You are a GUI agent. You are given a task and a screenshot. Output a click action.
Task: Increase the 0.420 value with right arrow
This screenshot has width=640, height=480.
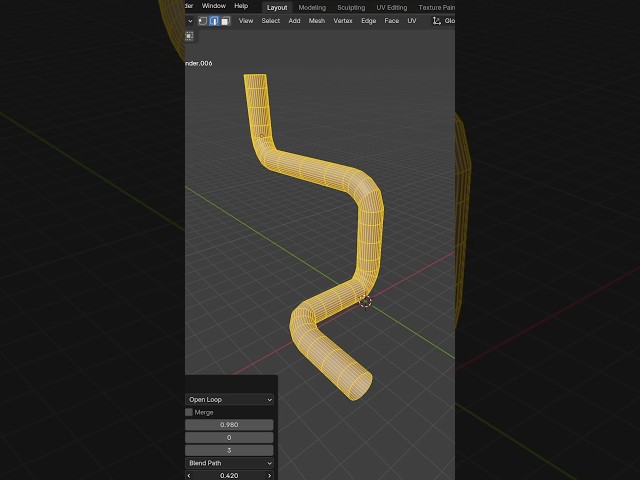pyautogui.click(x=269, y=476)
